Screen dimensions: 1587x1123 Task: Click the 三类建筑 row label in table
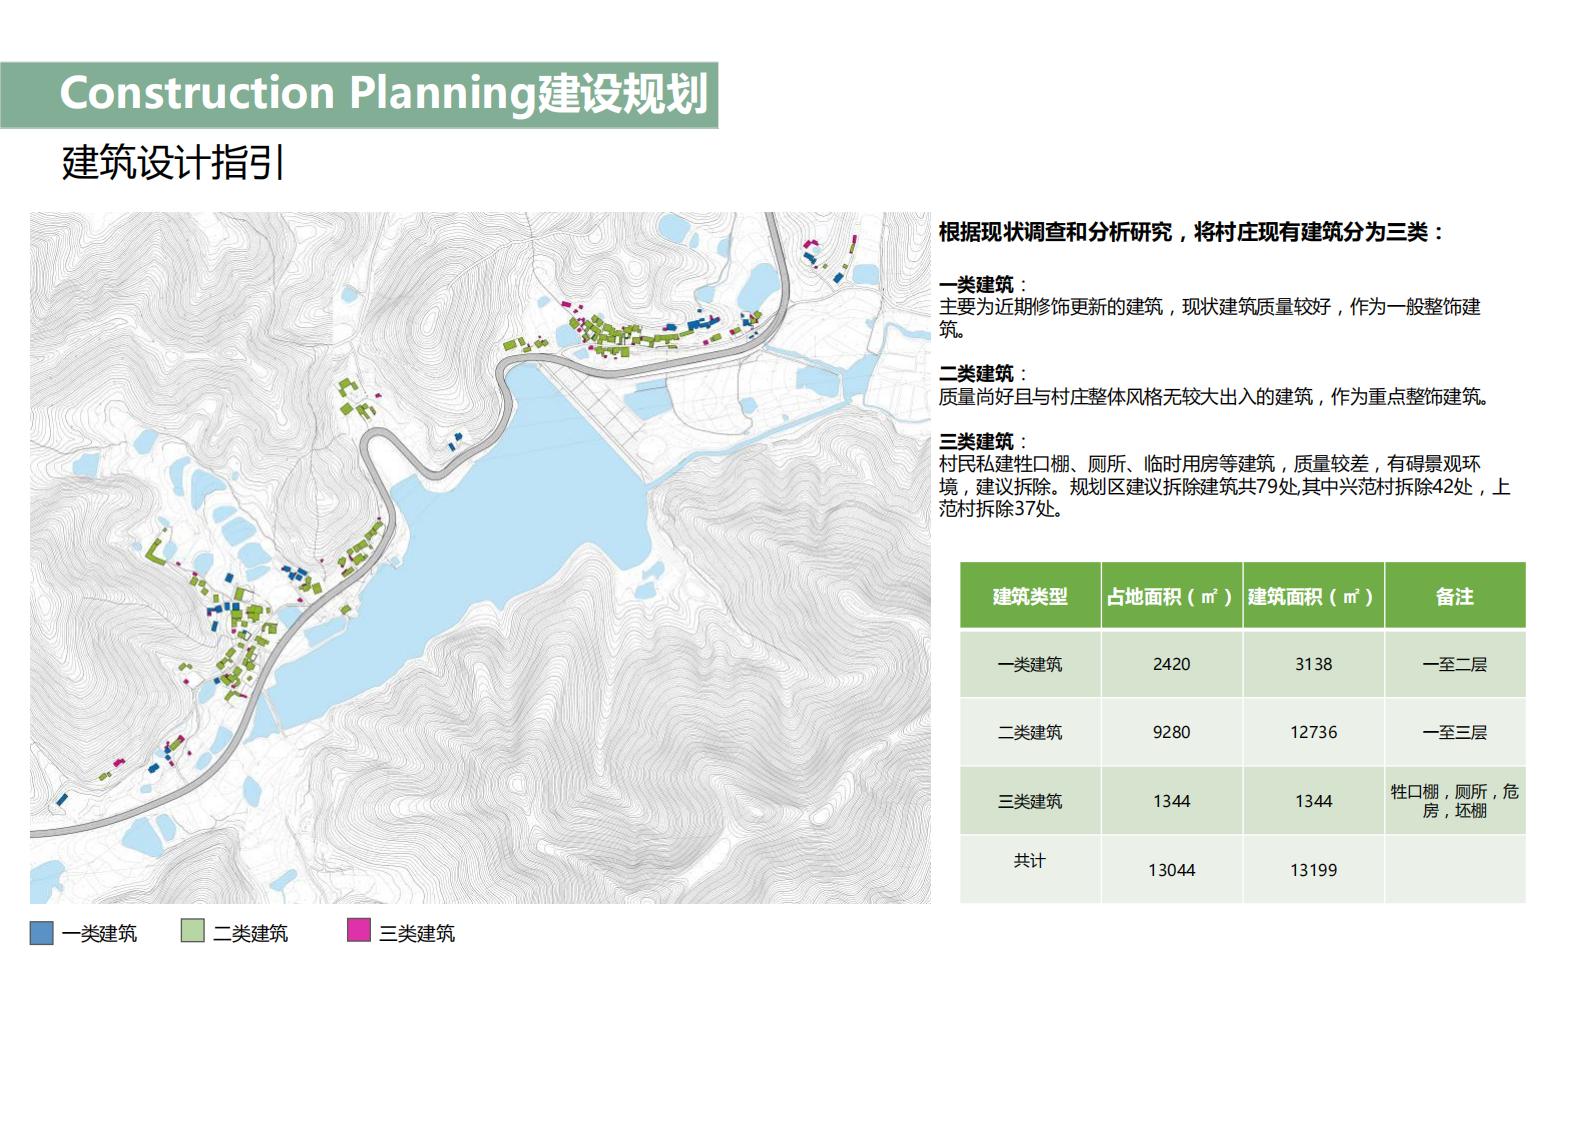(x=1030, y=801)
